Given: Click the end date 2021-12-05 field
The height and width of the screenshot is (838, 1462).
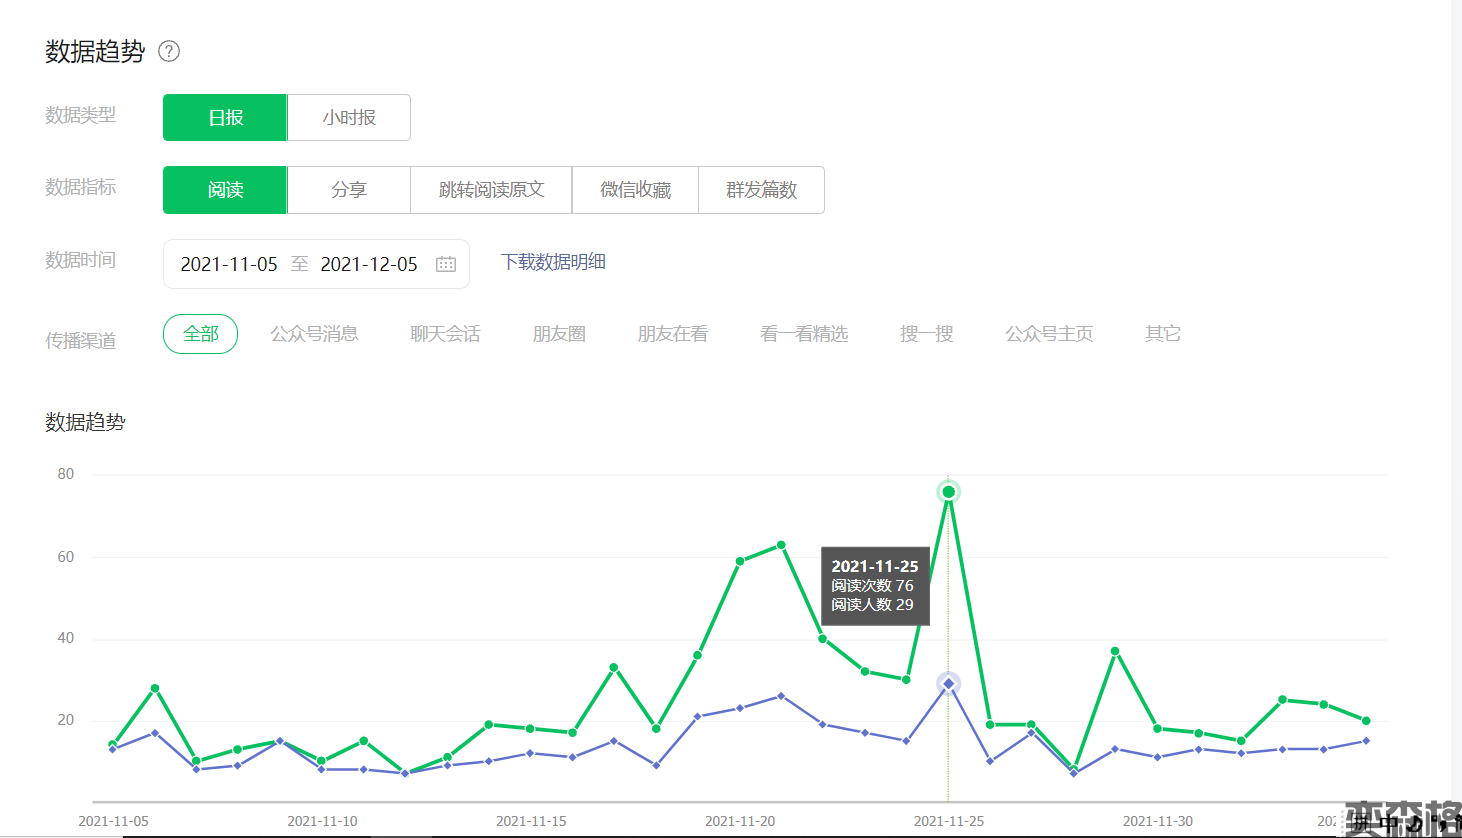Looking at the screenshot, I should pyautogui.click(x=369, y=264).
